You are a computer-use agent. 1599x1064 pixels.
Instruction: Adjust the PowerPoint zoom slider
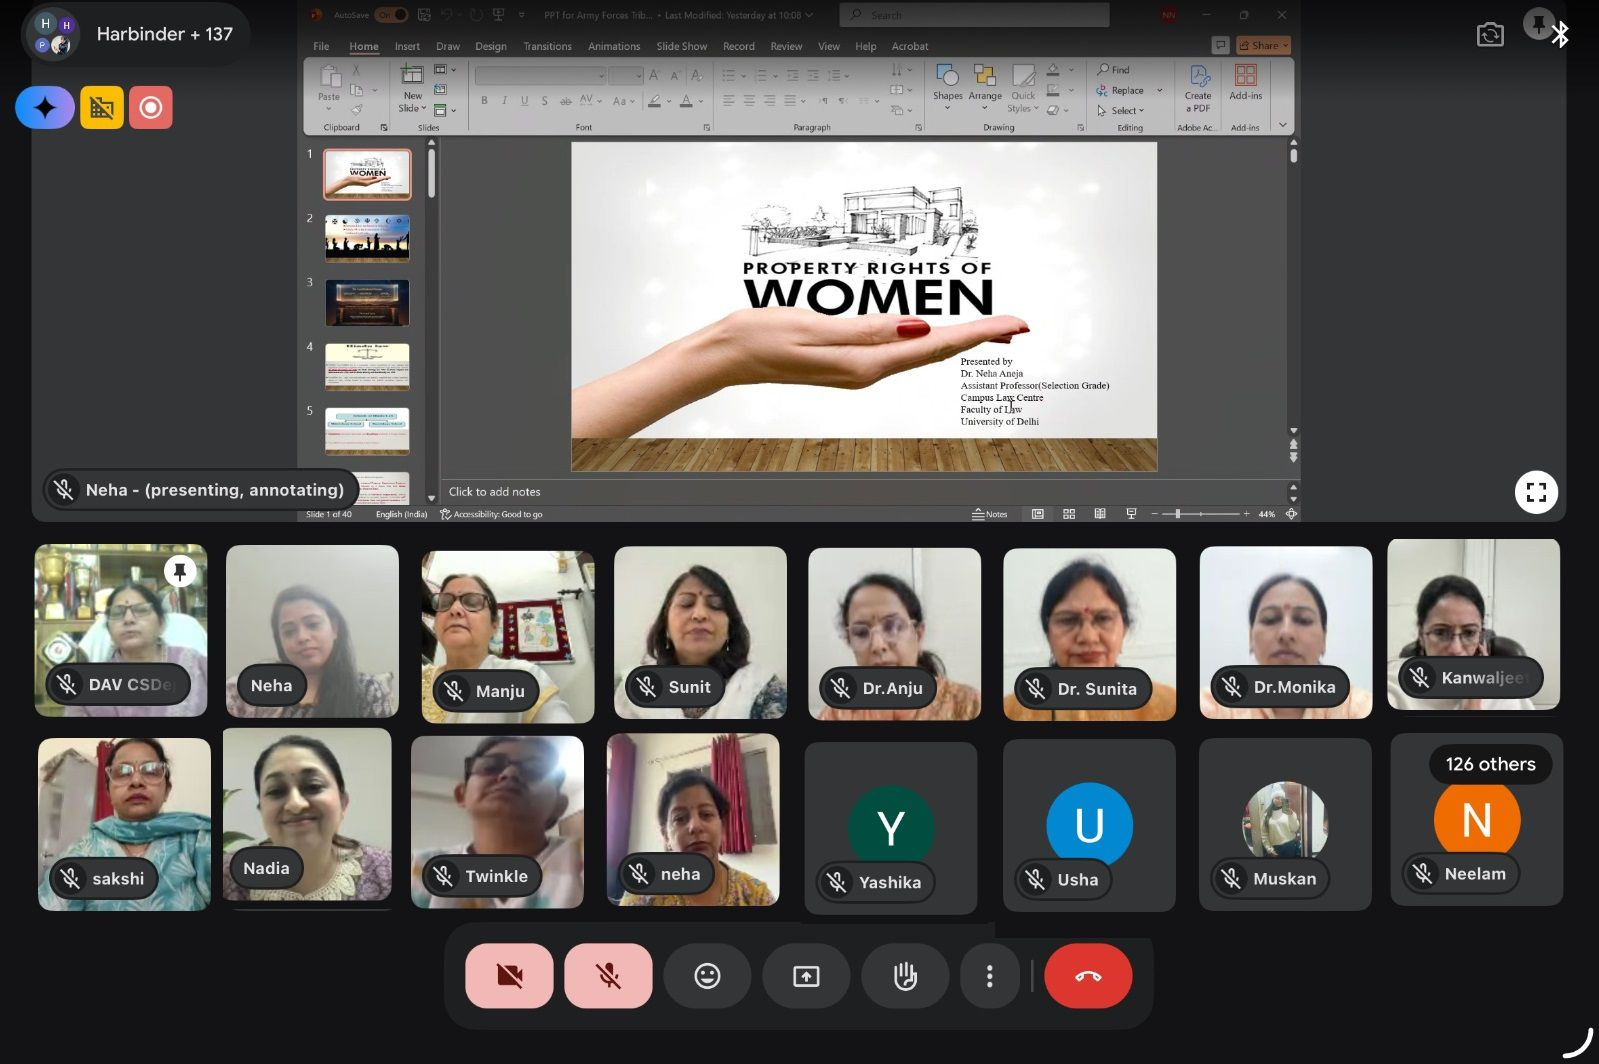point(1178,514)
